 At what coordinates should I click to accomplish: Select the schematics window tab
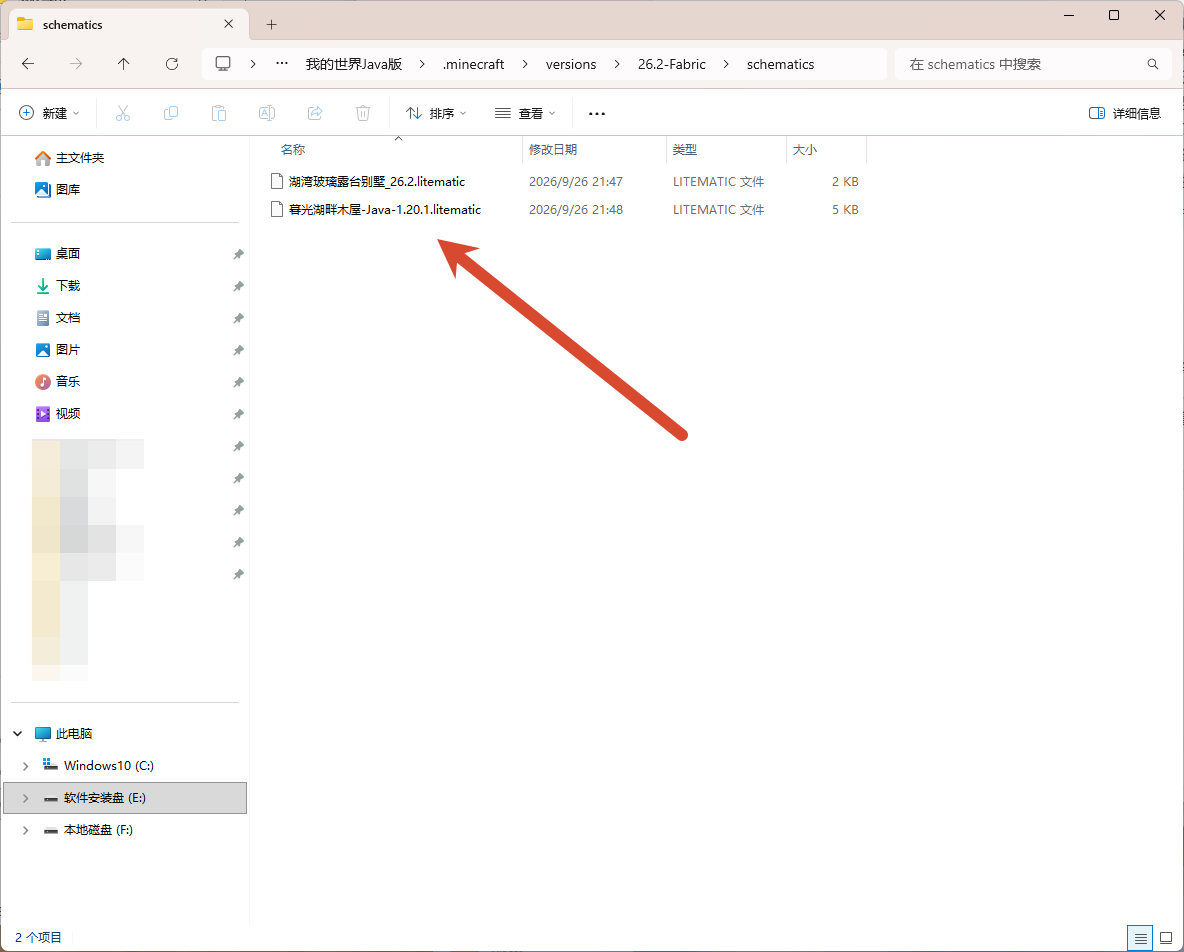128,25
